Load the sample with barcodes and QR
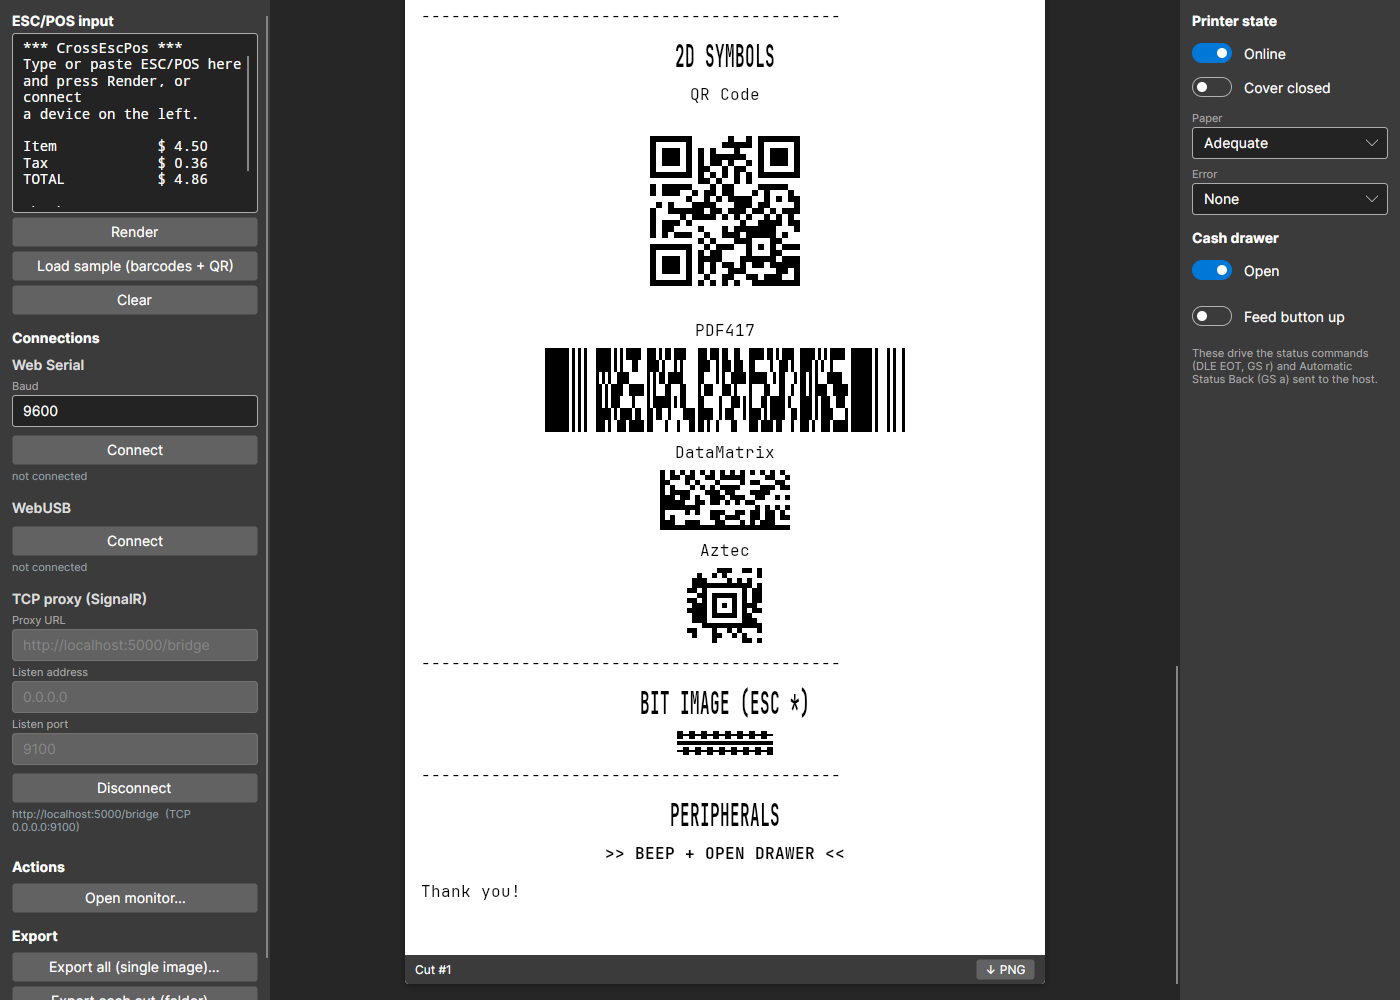This screenshot has height=1000, width=1400. (x=135, y=266)
